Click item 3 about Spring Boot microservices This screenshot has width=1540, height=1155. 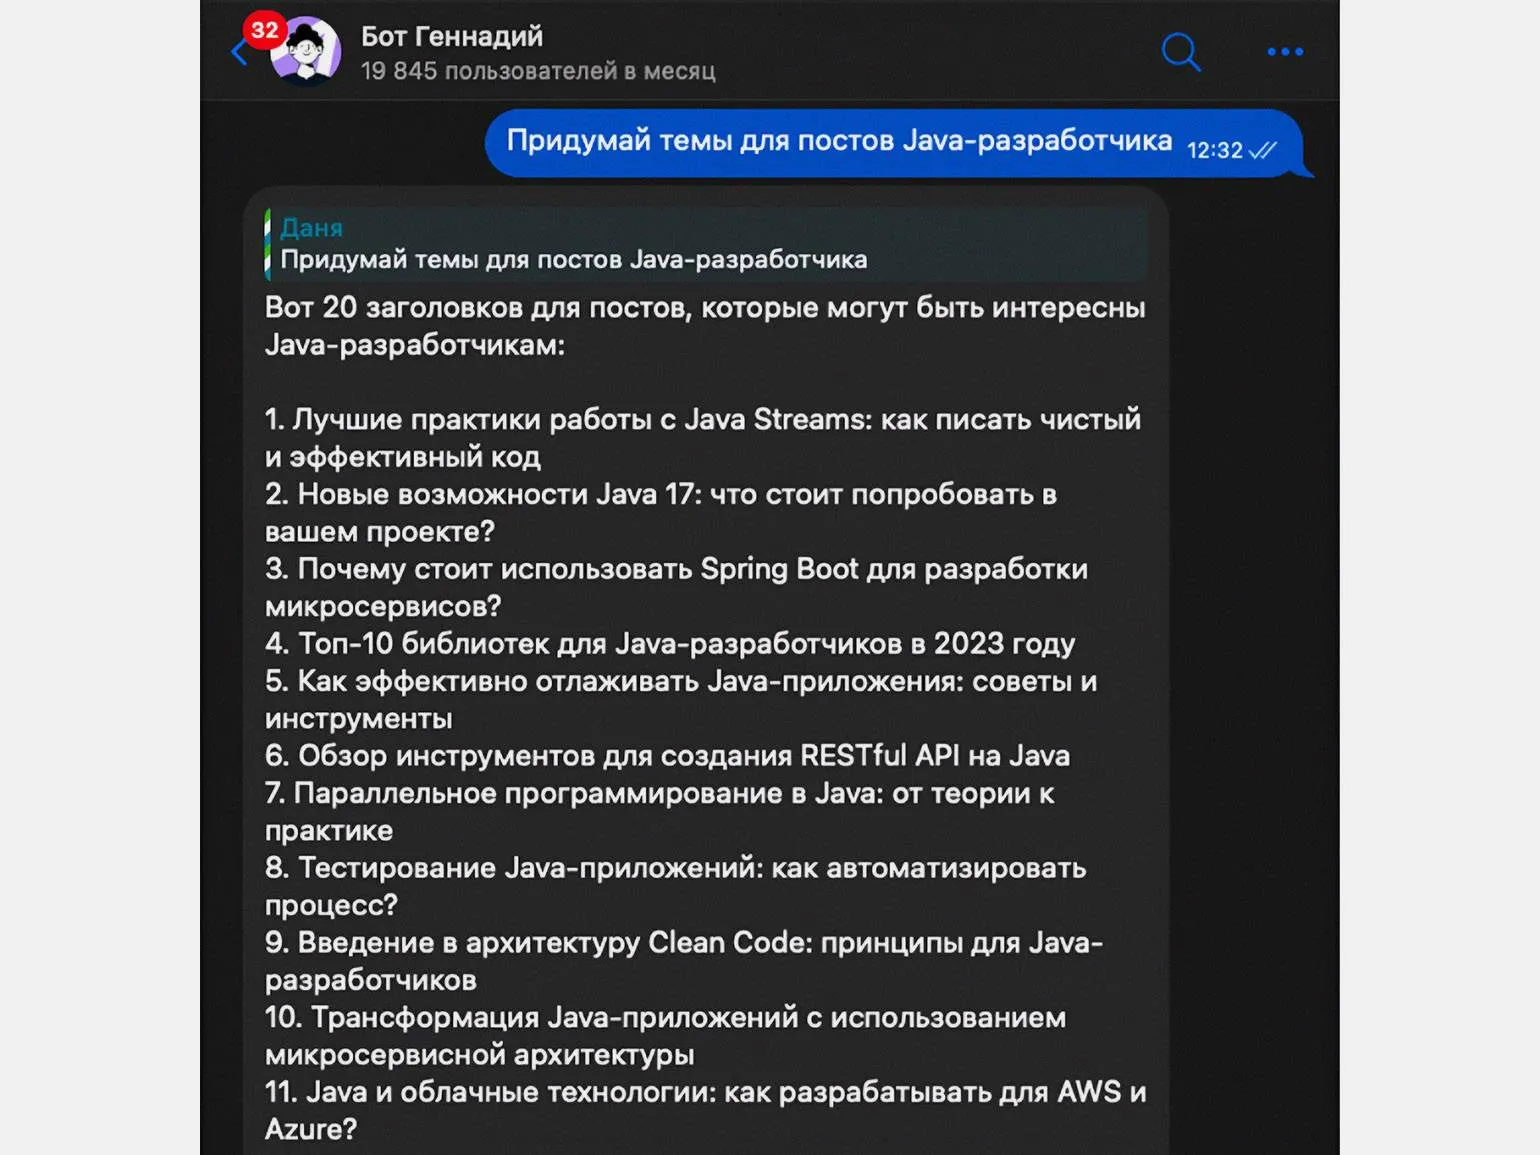(676, 587)
